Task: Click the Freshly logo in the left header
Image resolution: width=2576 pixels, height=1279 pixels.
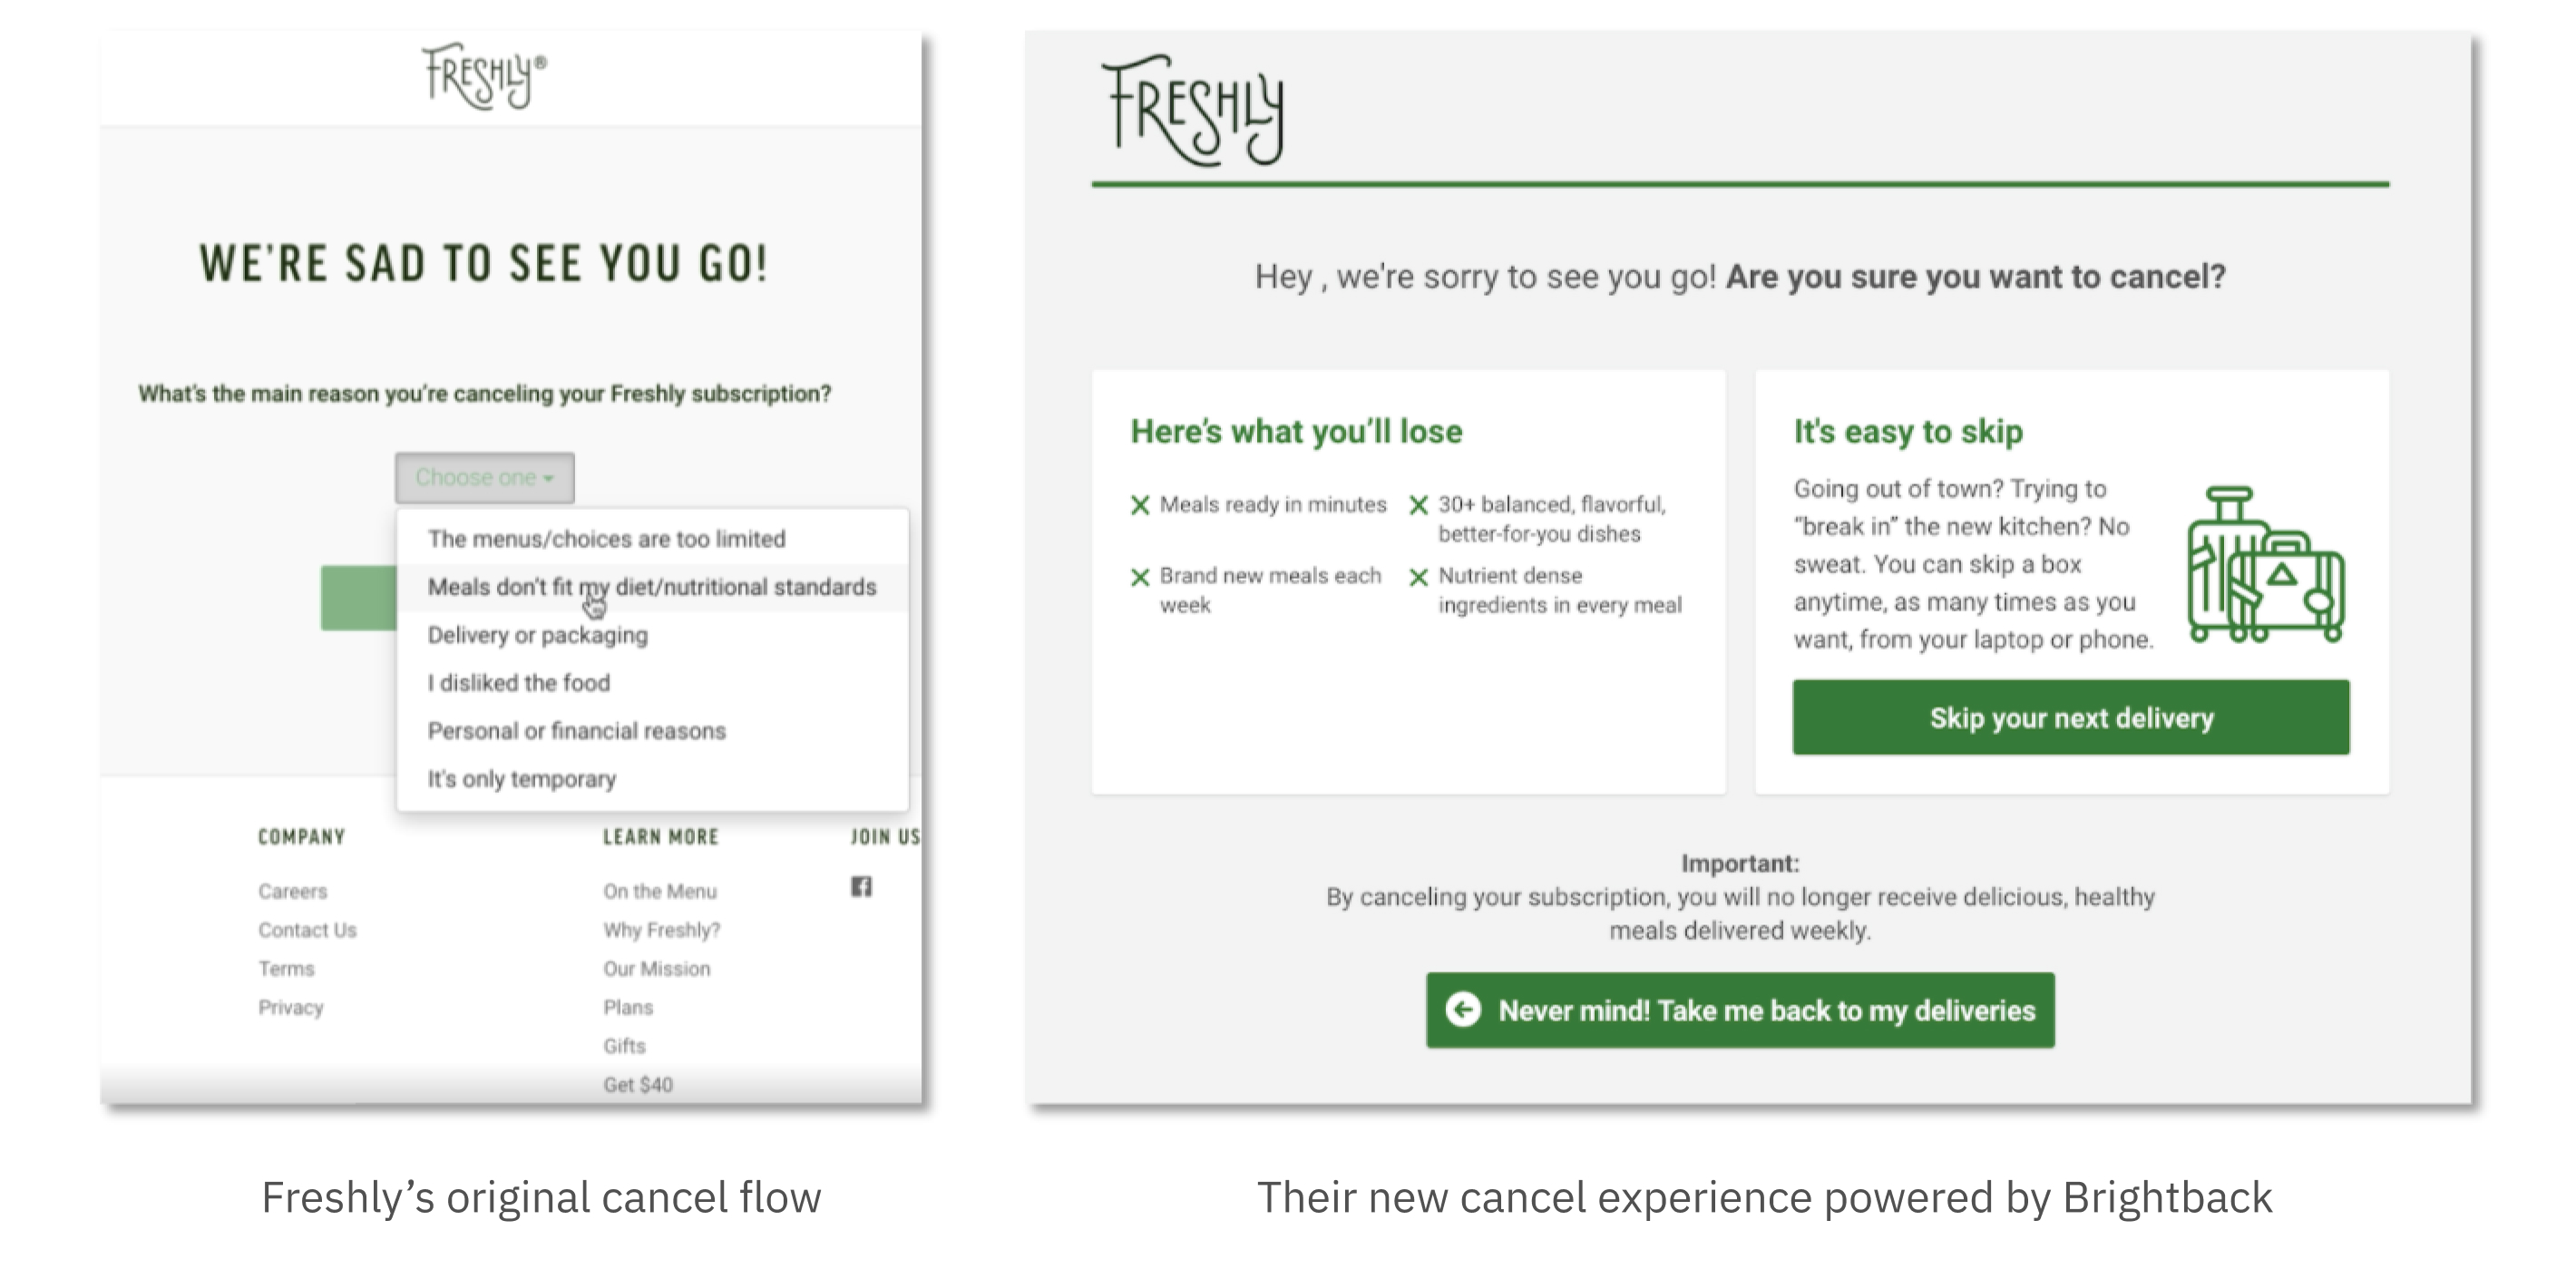Action: coord(484,76)
